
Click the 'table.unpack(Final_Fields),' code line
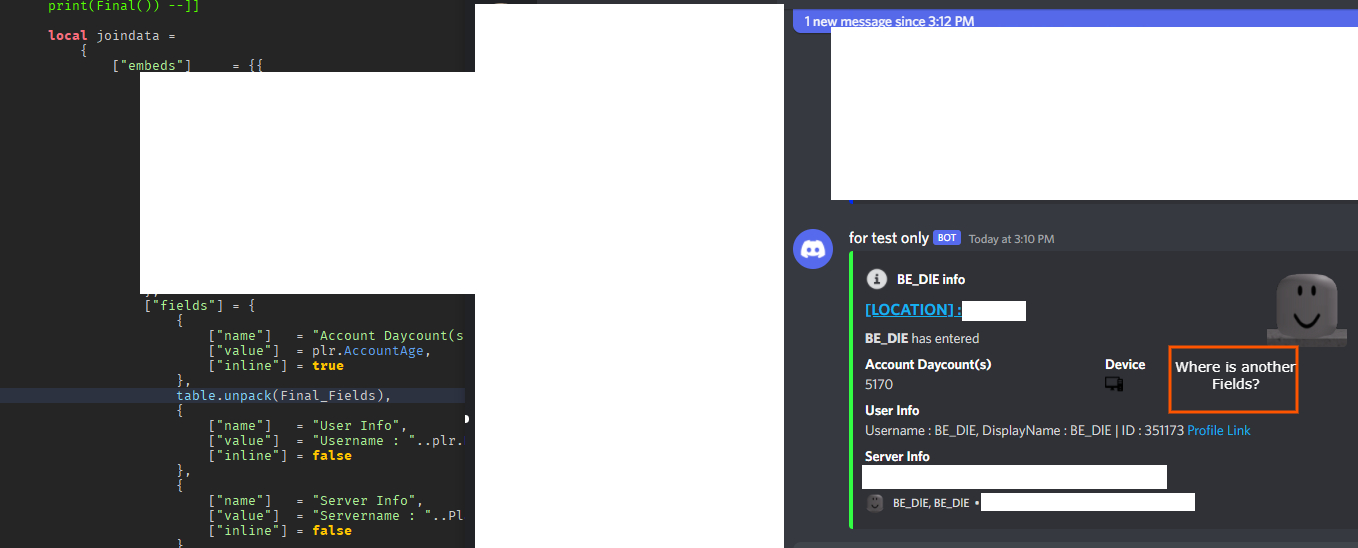coord(284,395)
